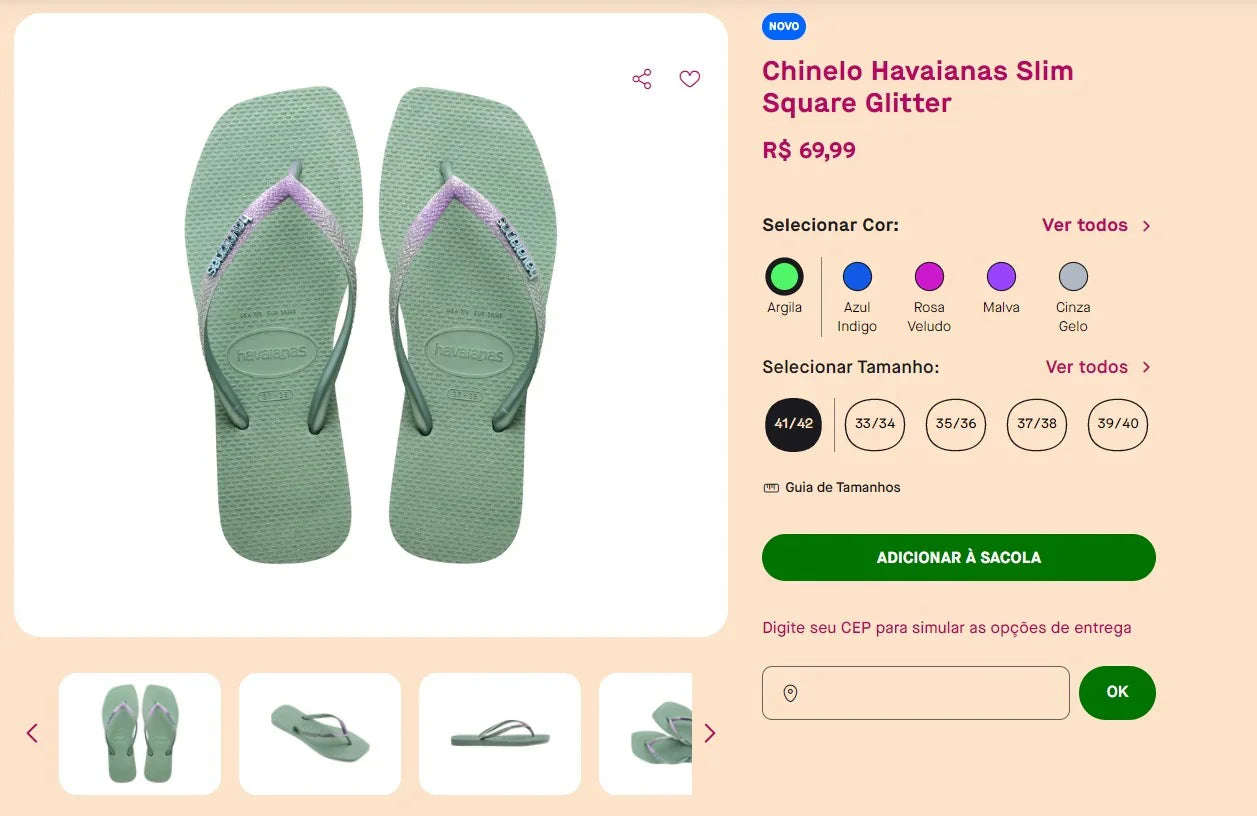This screenshot has width=1257, height=816.
Task: Select size 37/38
Action: 1037,424
